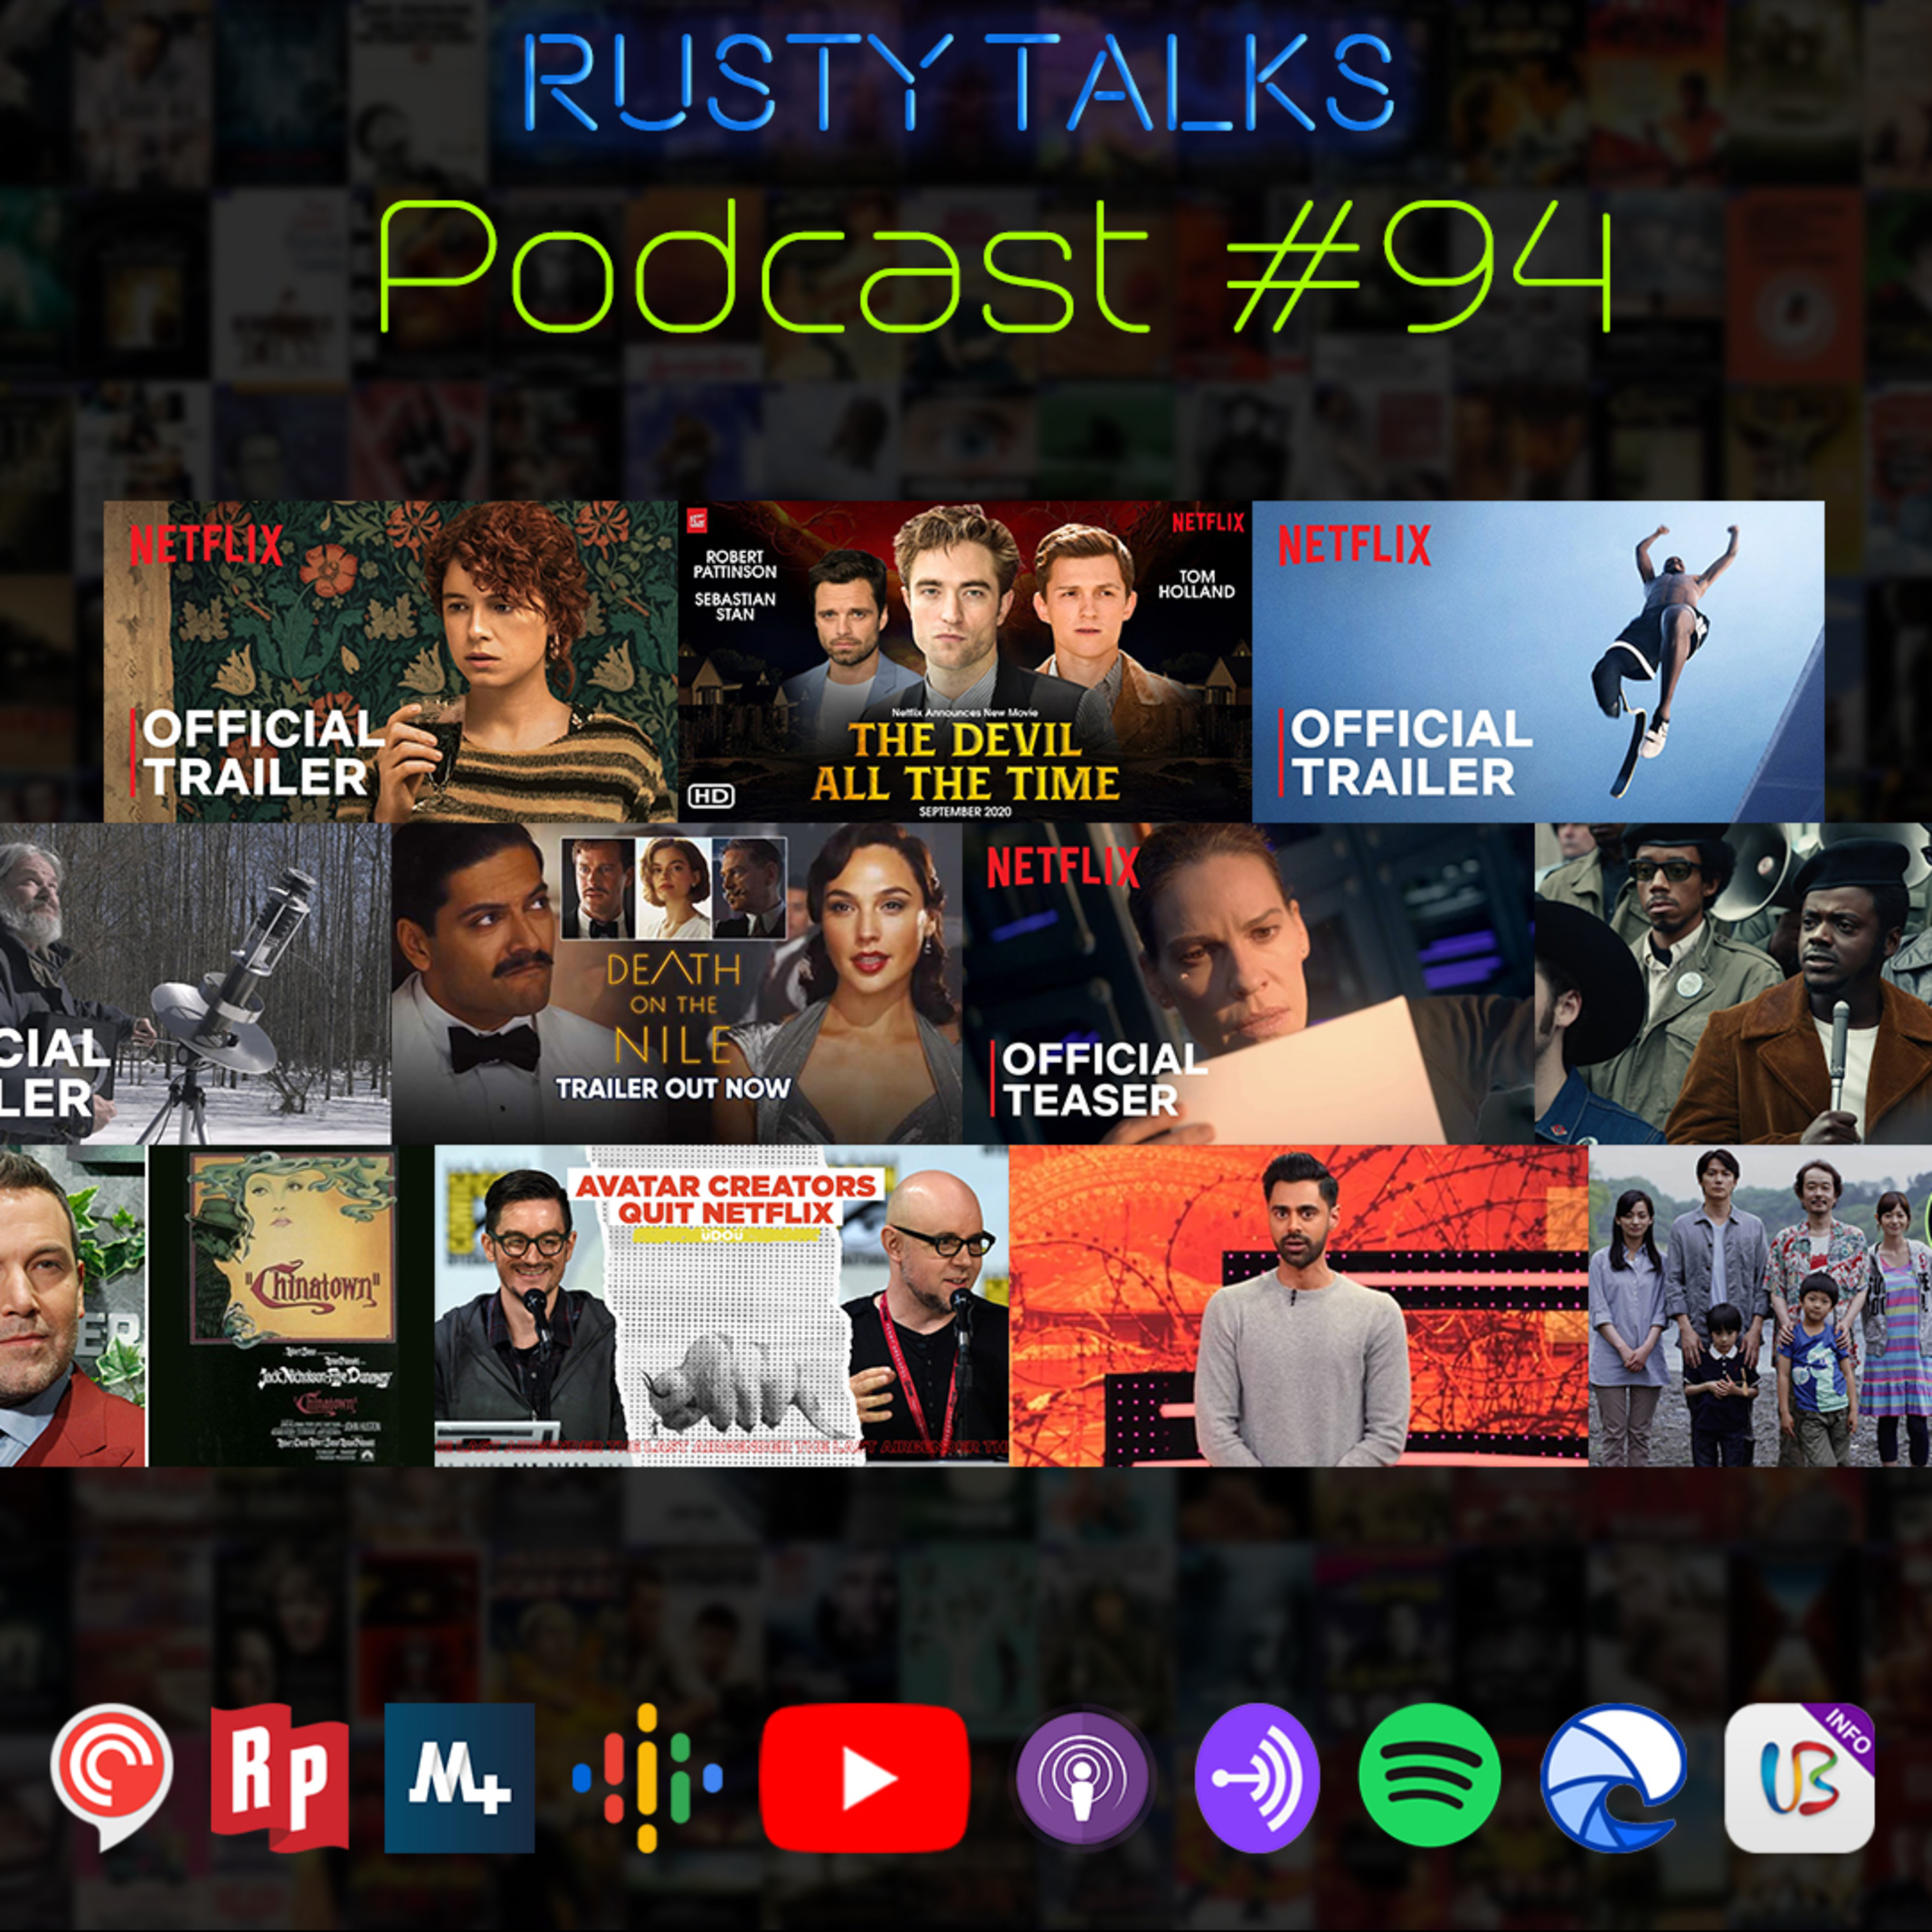Click the blue M+ podcast icon

[459, 1778]
